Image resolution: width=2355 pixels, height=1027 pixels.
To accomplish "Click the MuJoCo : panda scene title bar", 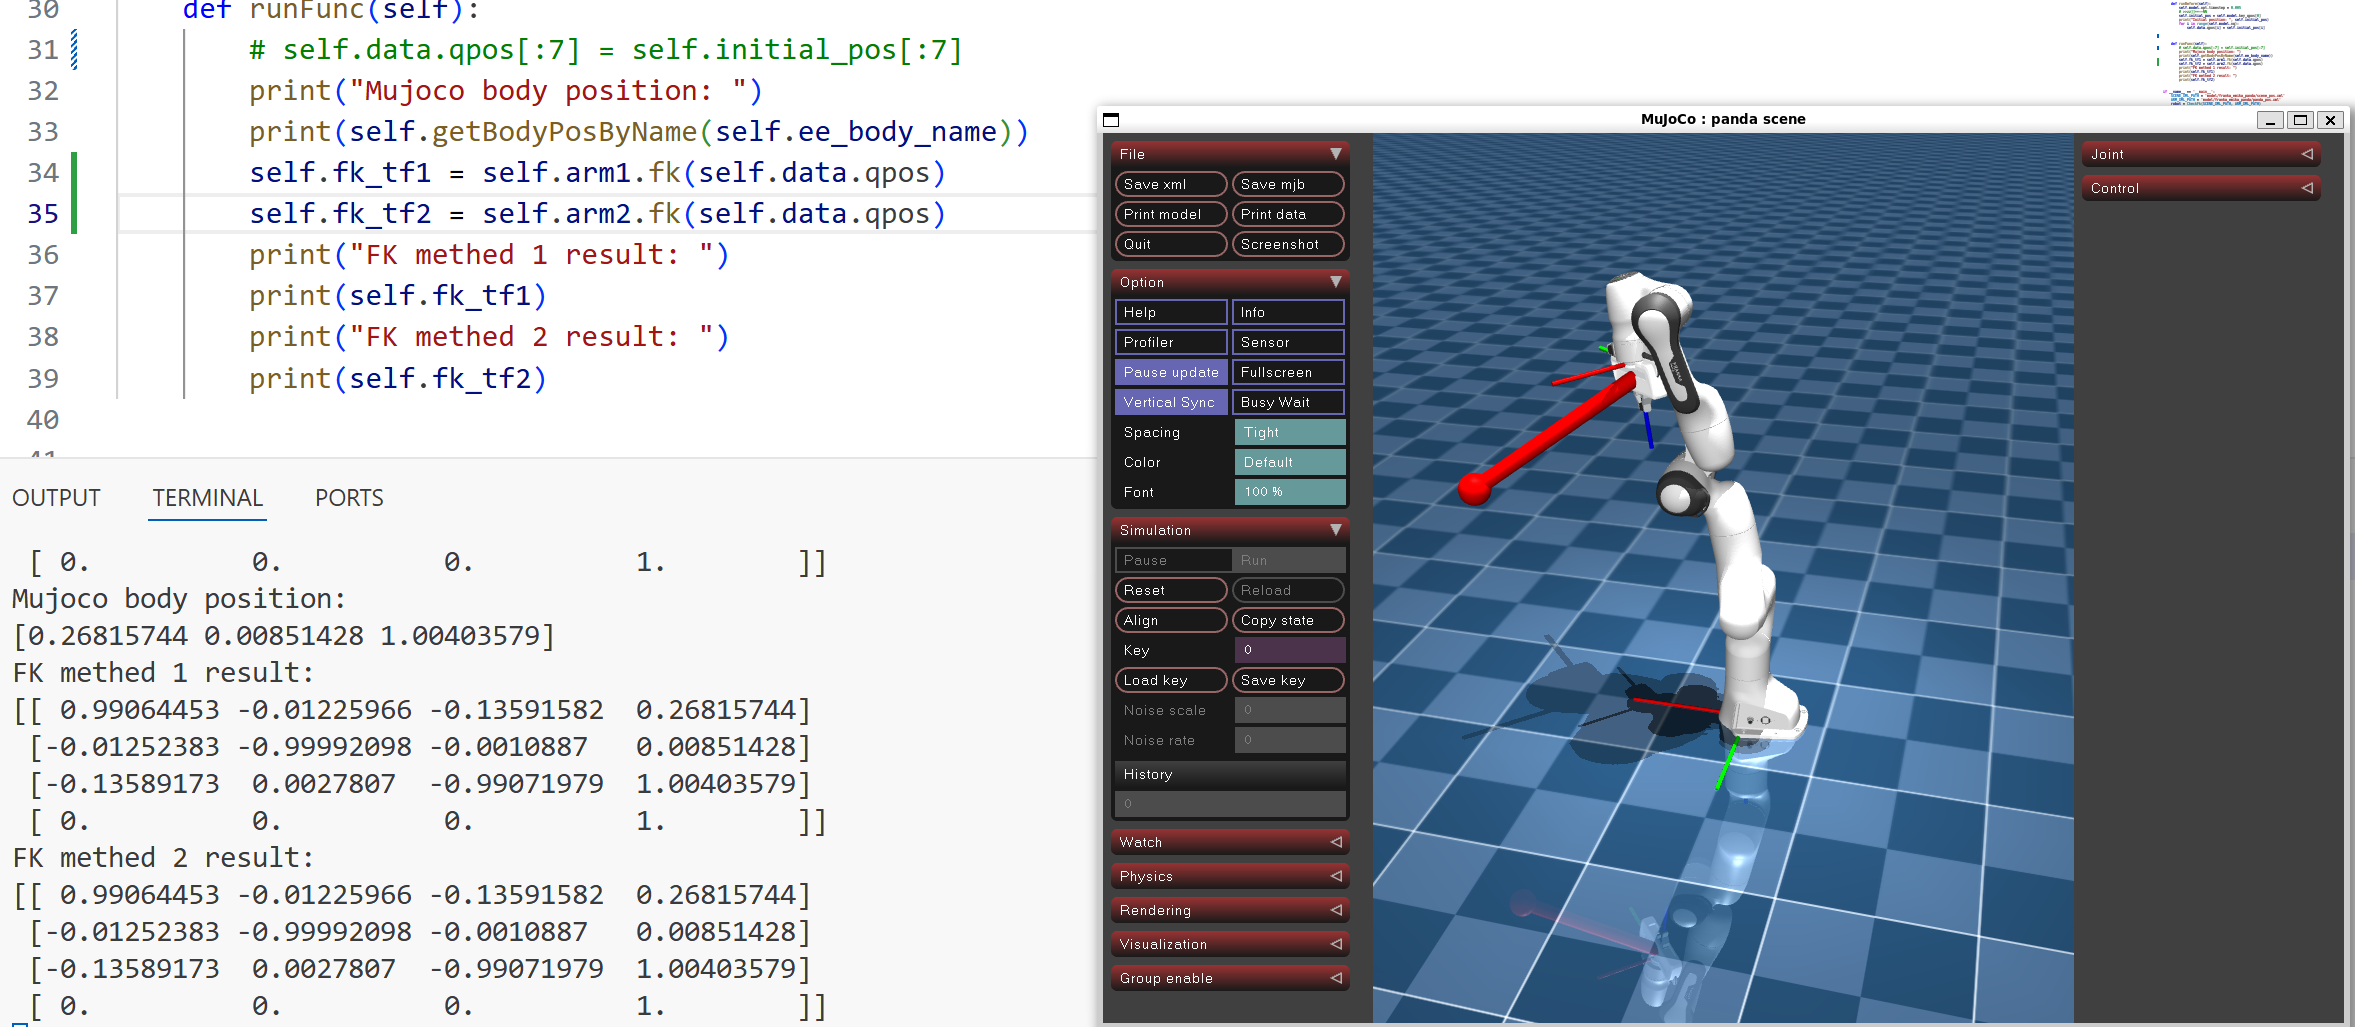I will [x=1723, y=119].
